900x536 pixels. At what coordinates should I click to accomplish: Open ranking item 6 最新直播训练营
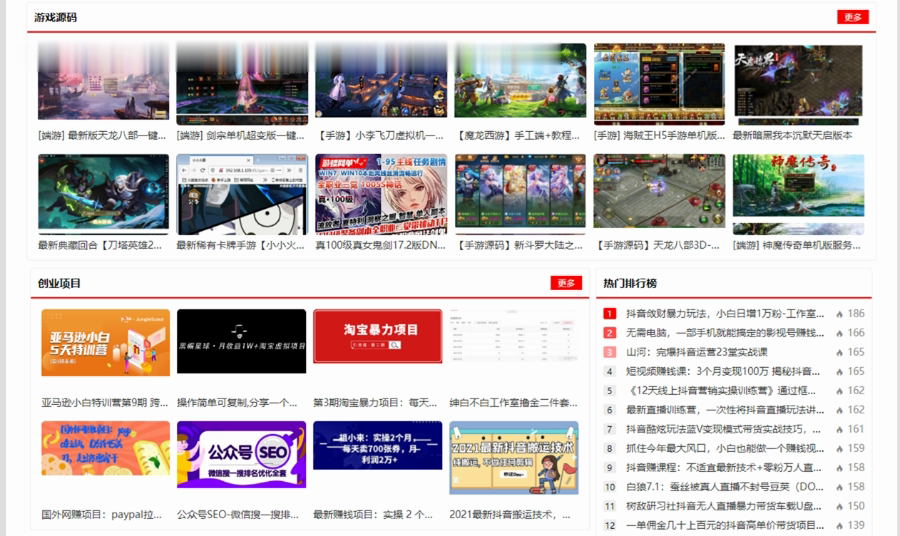click(x=725, y=410)
